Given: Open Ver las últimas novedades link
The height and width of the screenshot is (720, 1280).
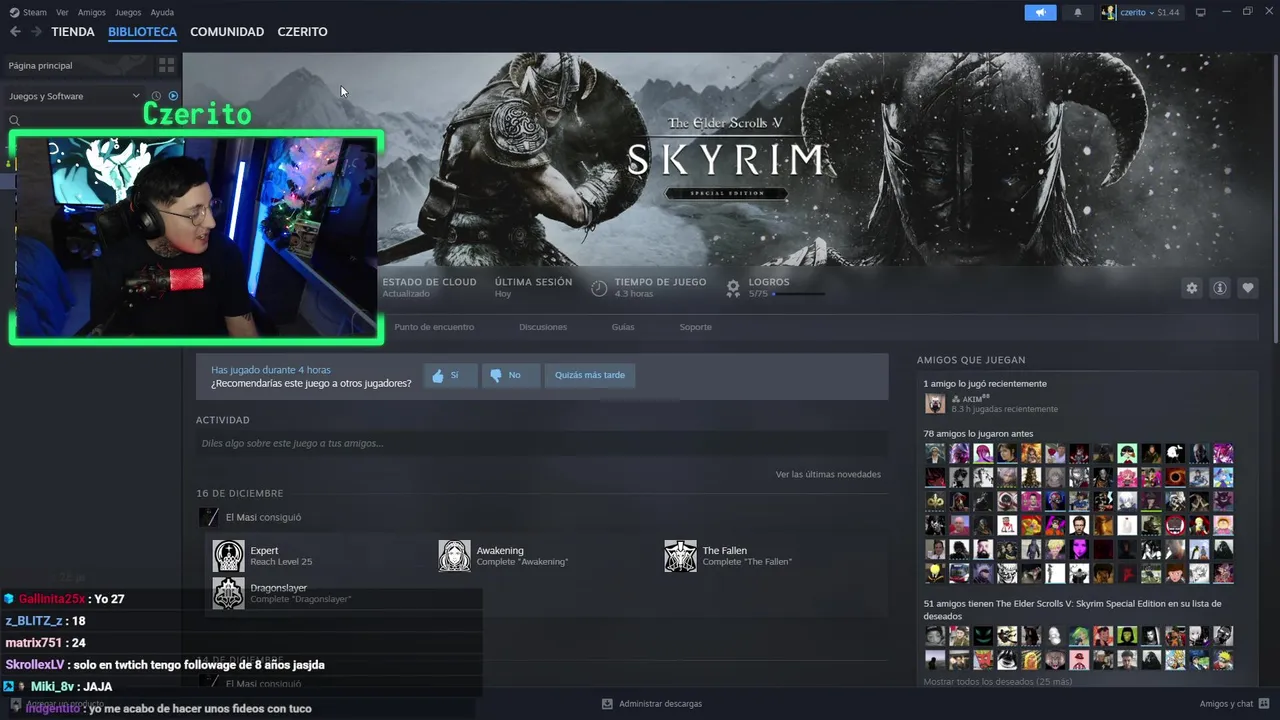Looking at the screenshot, I should click(828, 474).
